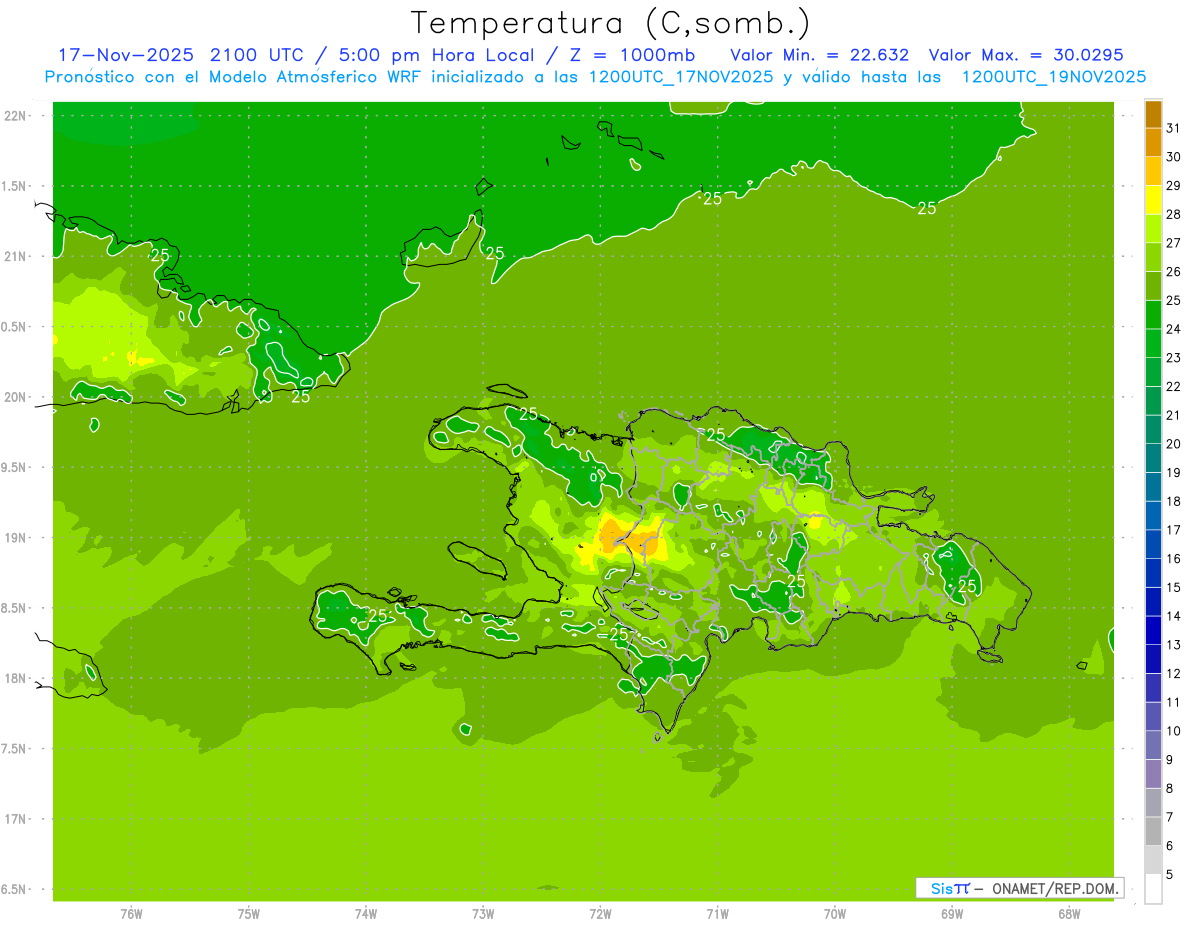Click the 72W longitude axis label
Viewport: 1200px width, 927px height.
600,913
